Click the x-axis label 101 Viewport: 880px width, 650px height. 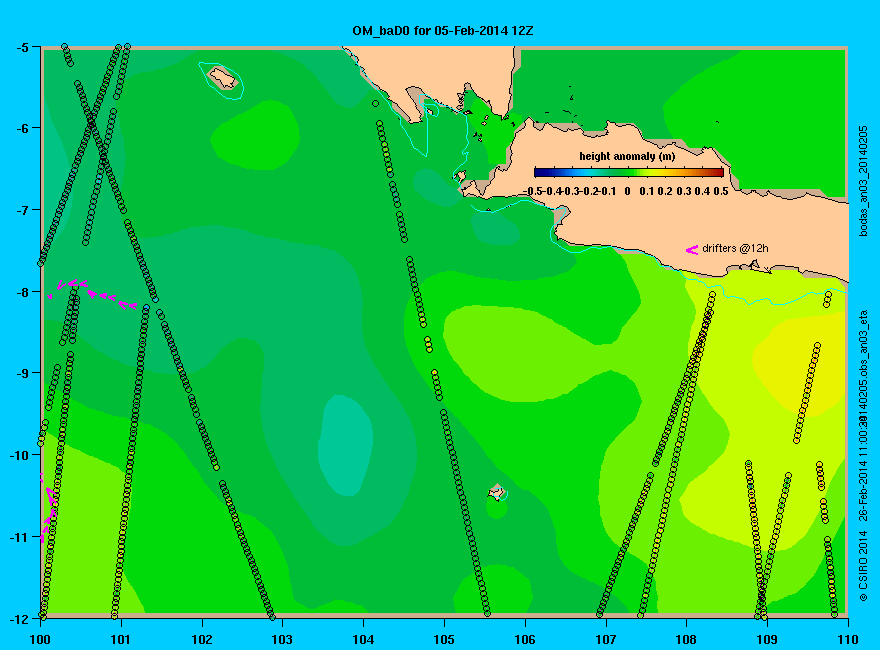tap(121, 639)
